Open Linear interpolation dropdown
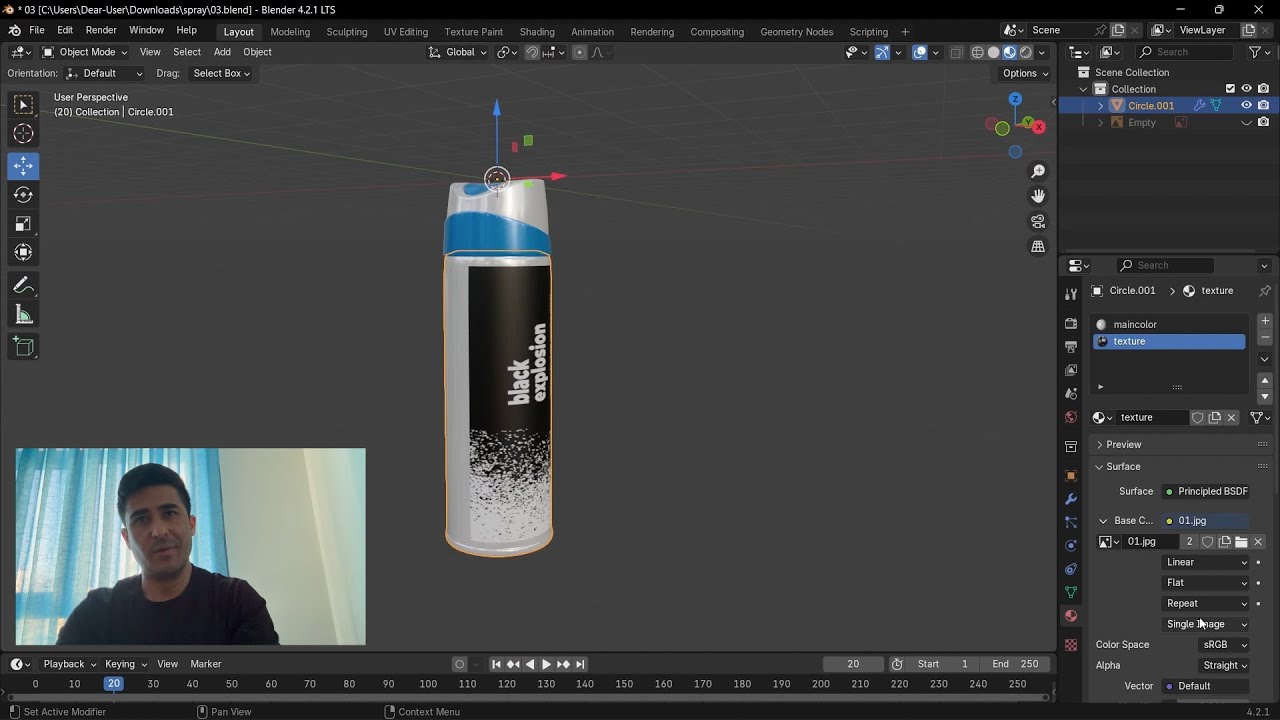Screen dimensions: 1280x720 tap(1207, 562)
